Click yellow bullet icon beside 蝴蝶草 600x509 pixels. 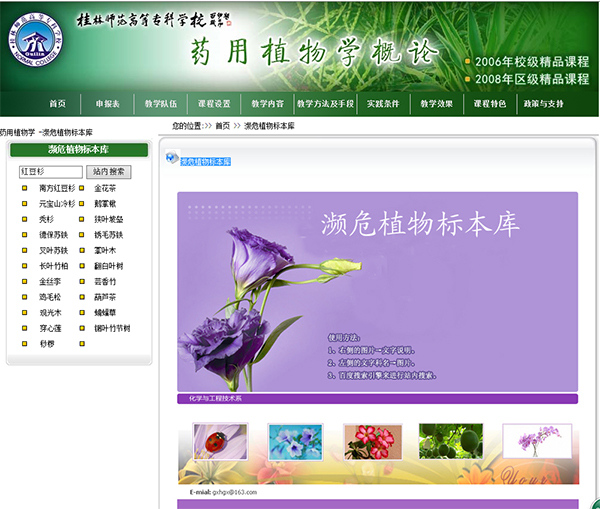point(82,312)
